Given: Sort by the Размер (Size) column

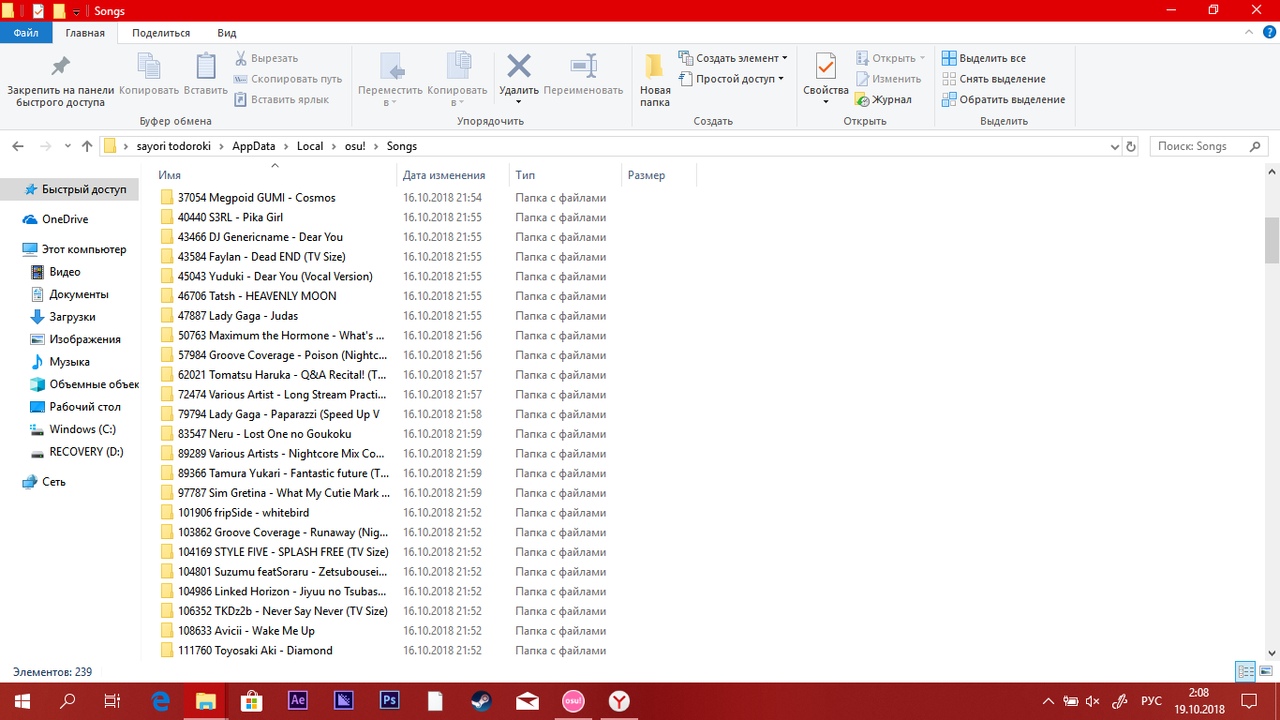Looking at the screenshot, I should (x=658, y=175).
